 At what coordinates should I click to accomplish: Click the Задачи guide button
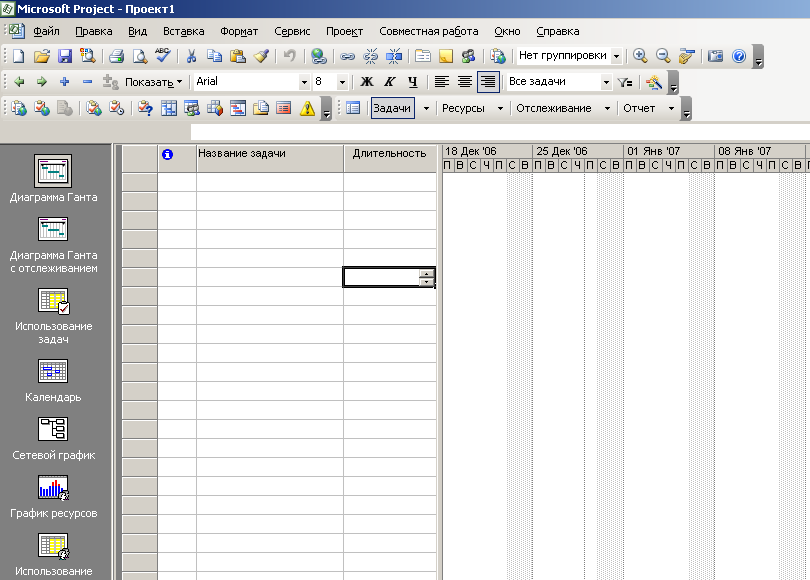click(393, 108)
